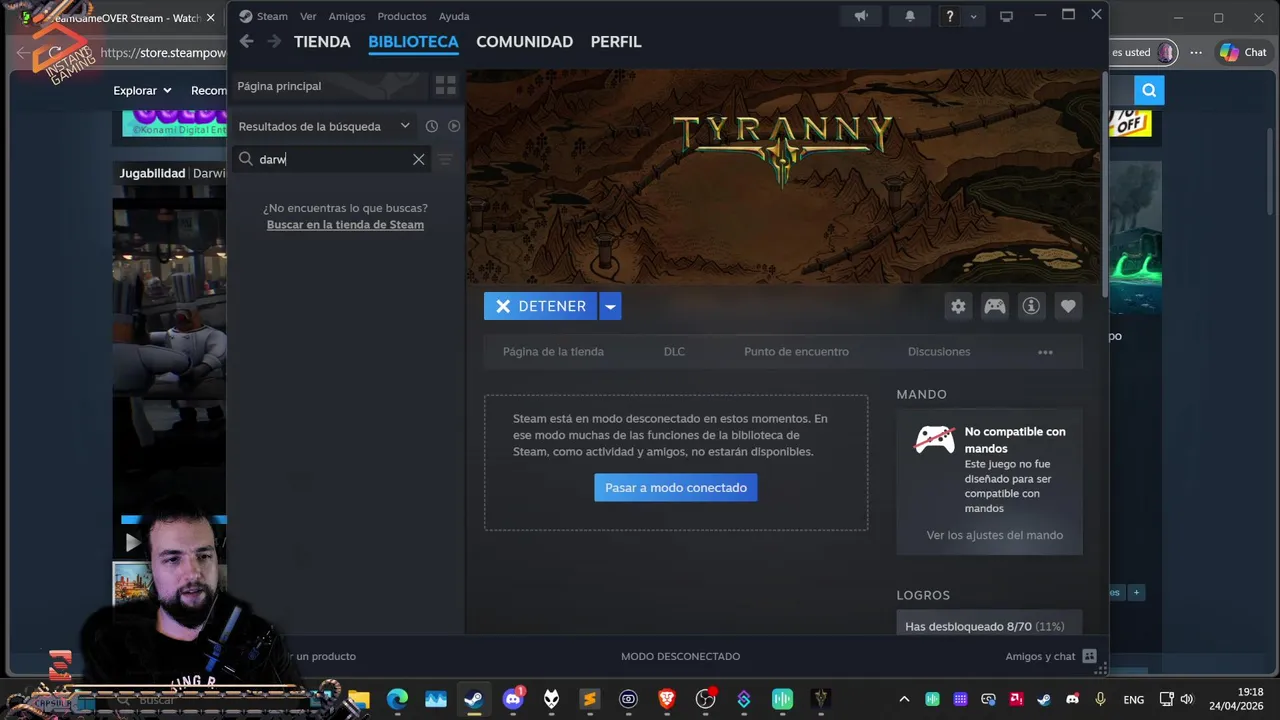This screenshot has height=720, width=1280.
Task: Switch to the COMUNIDAD tab
Action: click(524, 41)
